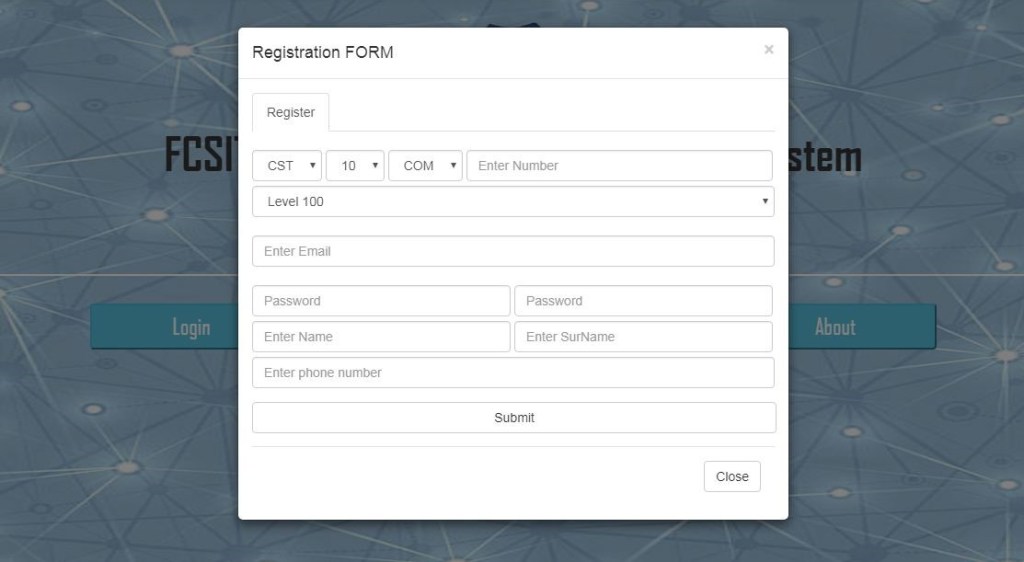Click the Registration FORM title text

tap(322, 52)
